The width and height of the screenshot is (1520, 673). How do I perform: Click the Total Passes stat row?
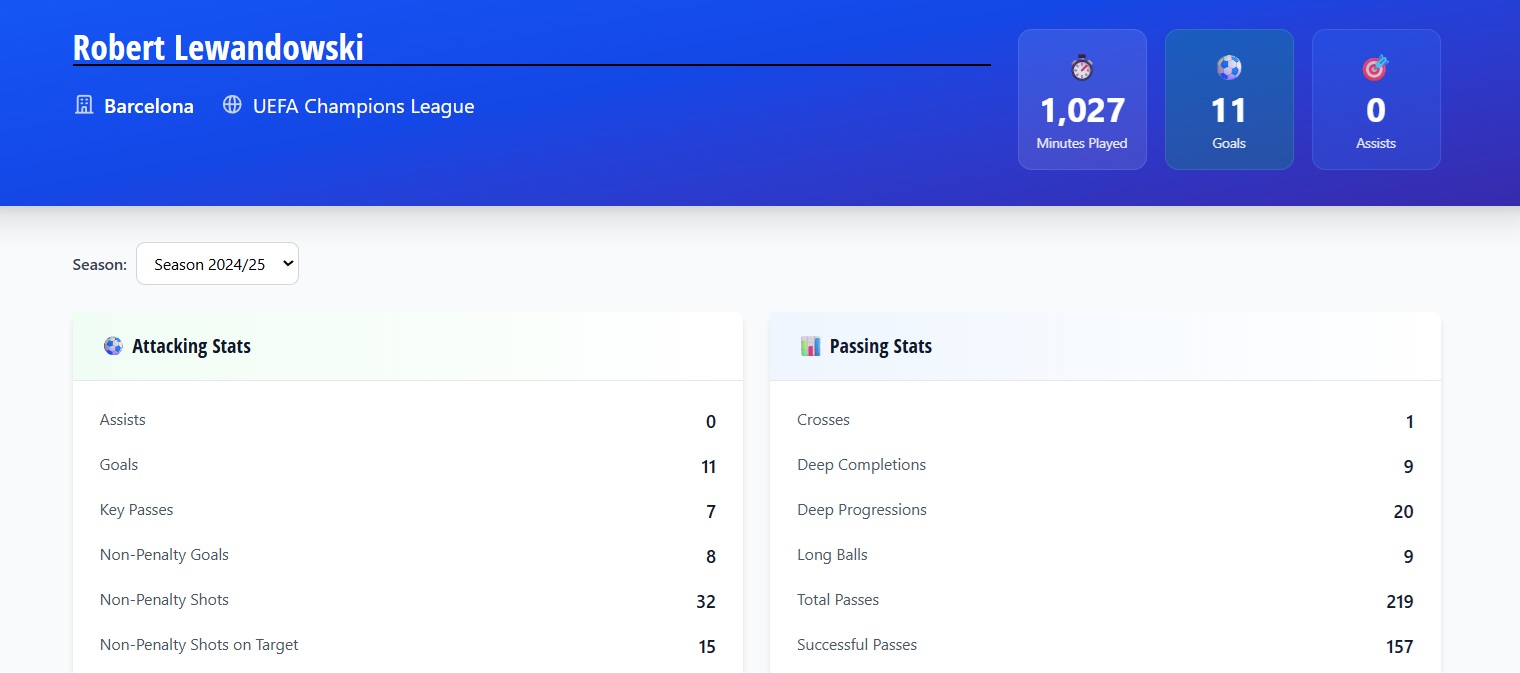tap(1104, 600)
